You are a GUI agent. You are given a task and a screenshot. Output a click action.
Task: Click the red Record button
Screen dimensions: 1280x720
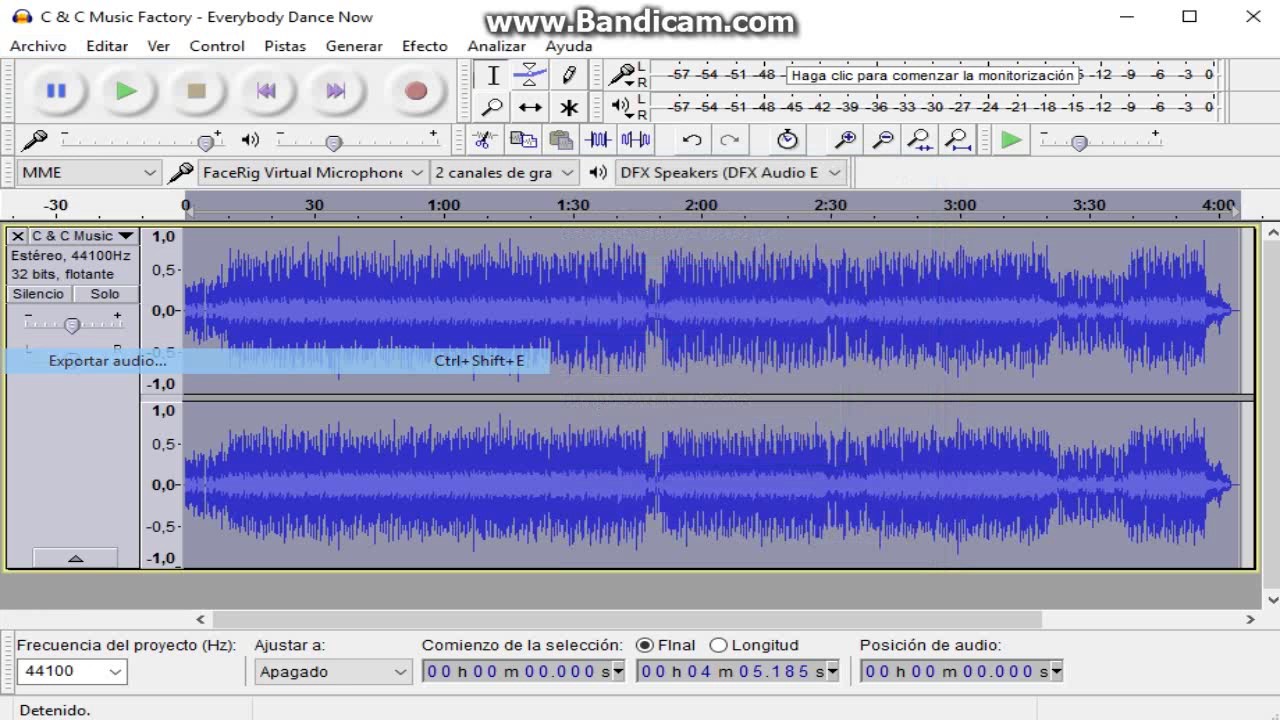[416, 91]
